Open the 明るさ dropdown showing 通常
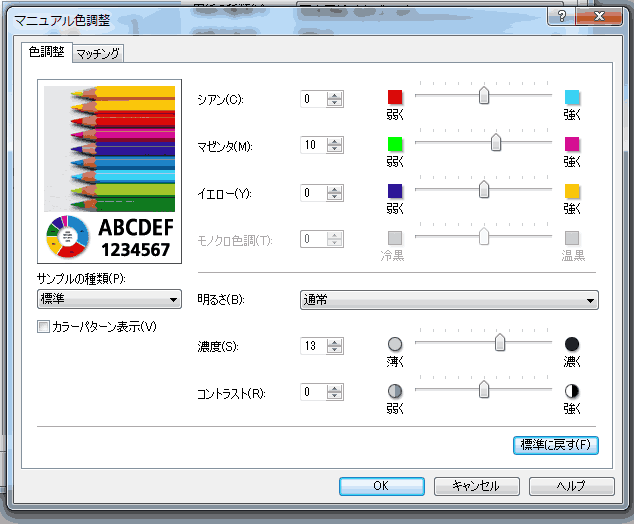 [449, 300]
